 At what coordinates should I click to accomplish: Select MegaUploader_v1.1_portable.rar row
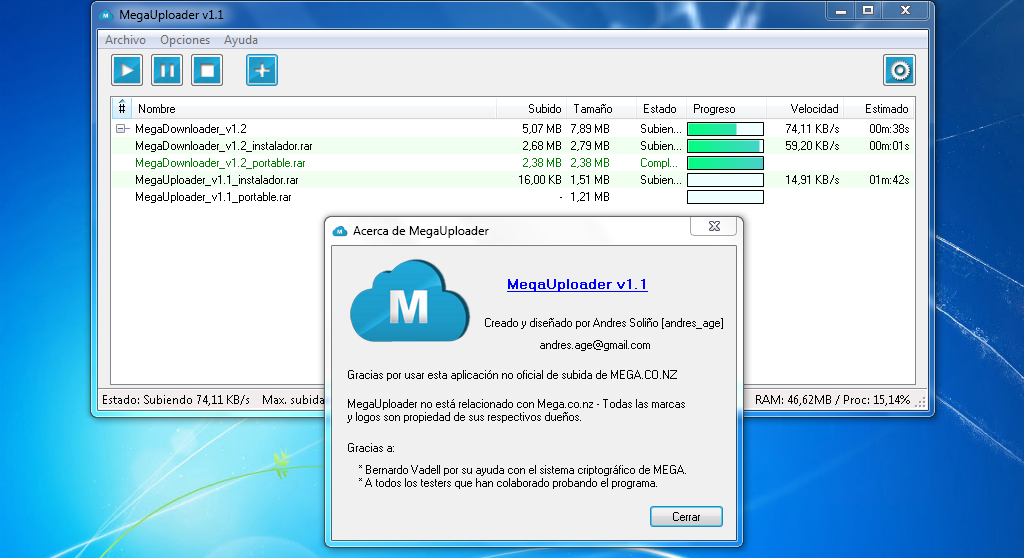pyautogui.click(x=513, y=197)
